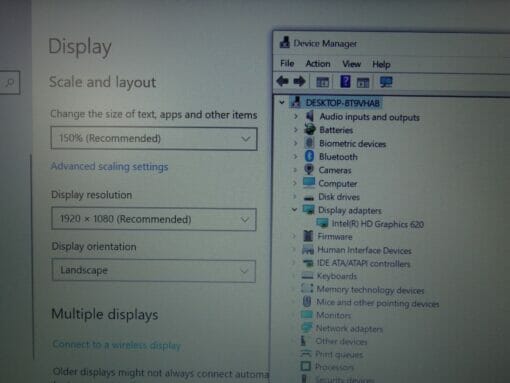Select the Print queues icon
Viewport: 510px width, 383px height.
(x=306, y=354)
